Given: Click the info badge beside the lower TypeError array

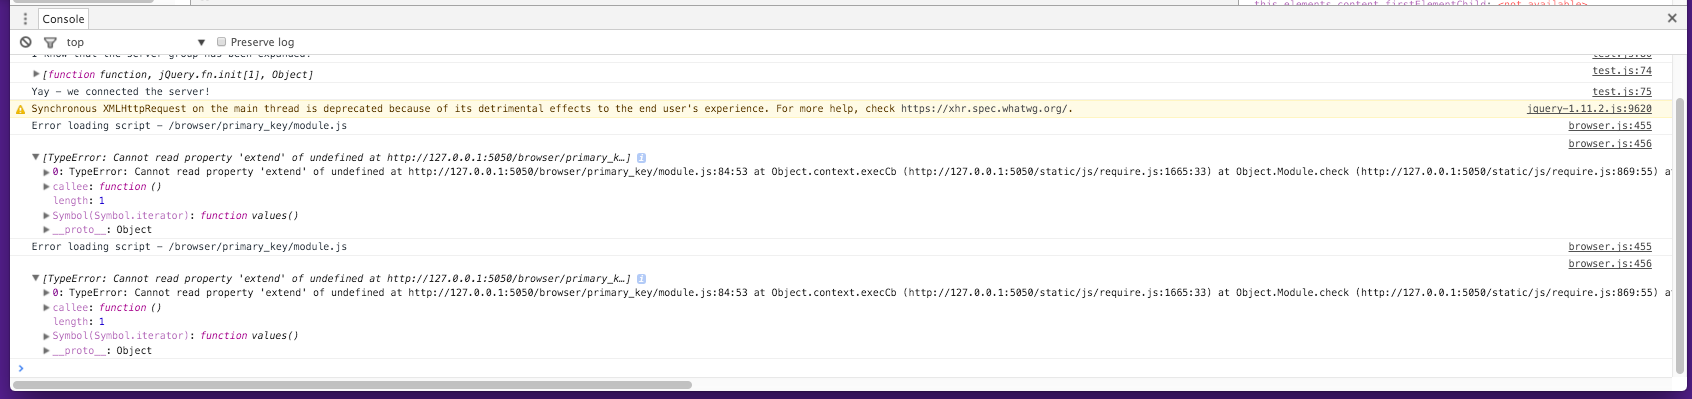Looking at the screenshot, I should 641,279.
